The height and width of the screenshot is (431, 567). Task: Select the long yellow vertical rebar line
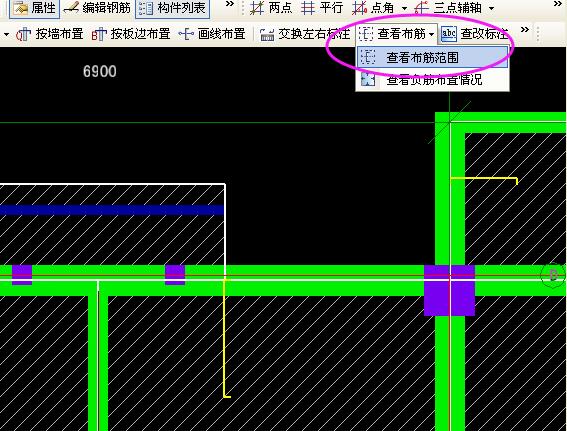(225, 338)
